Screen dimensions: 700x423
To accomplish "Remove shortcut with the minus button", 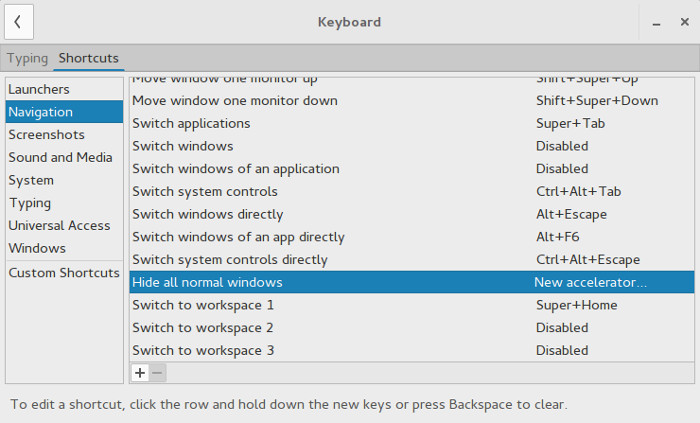I will click(157, 373).
